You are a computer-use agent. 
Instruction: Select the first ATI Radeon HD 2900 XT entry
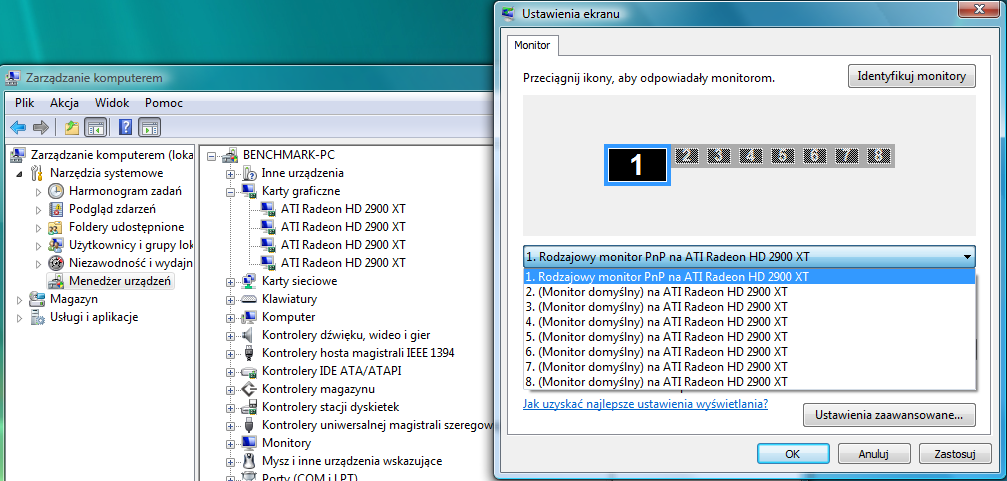coord(343,209)
